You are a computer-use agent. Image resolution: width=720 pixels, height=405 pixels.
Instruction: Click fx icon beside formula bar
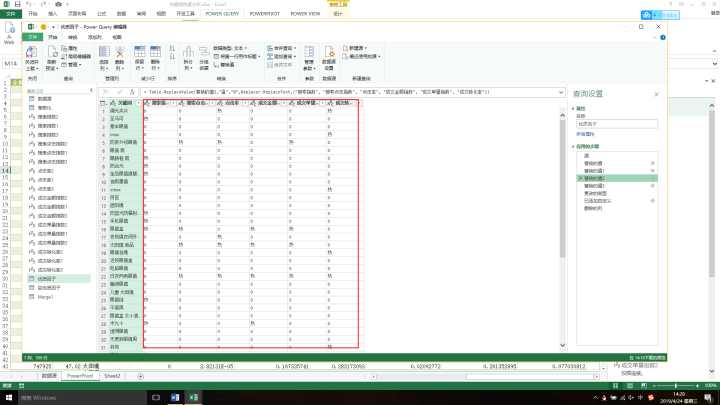pos(132,92)
